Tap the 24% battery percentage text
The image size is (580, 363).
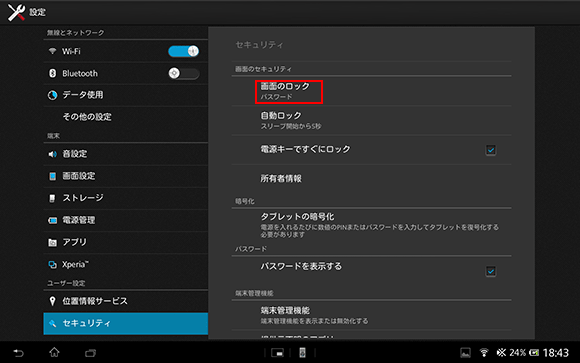tap(517, 353)
